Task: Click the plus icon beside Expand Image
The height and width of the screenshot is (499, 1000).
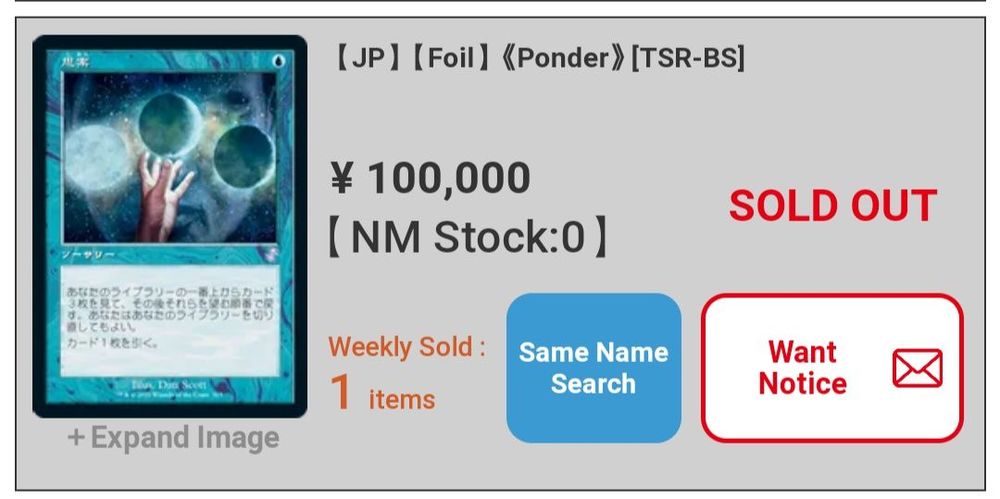Action: point(75,438)
